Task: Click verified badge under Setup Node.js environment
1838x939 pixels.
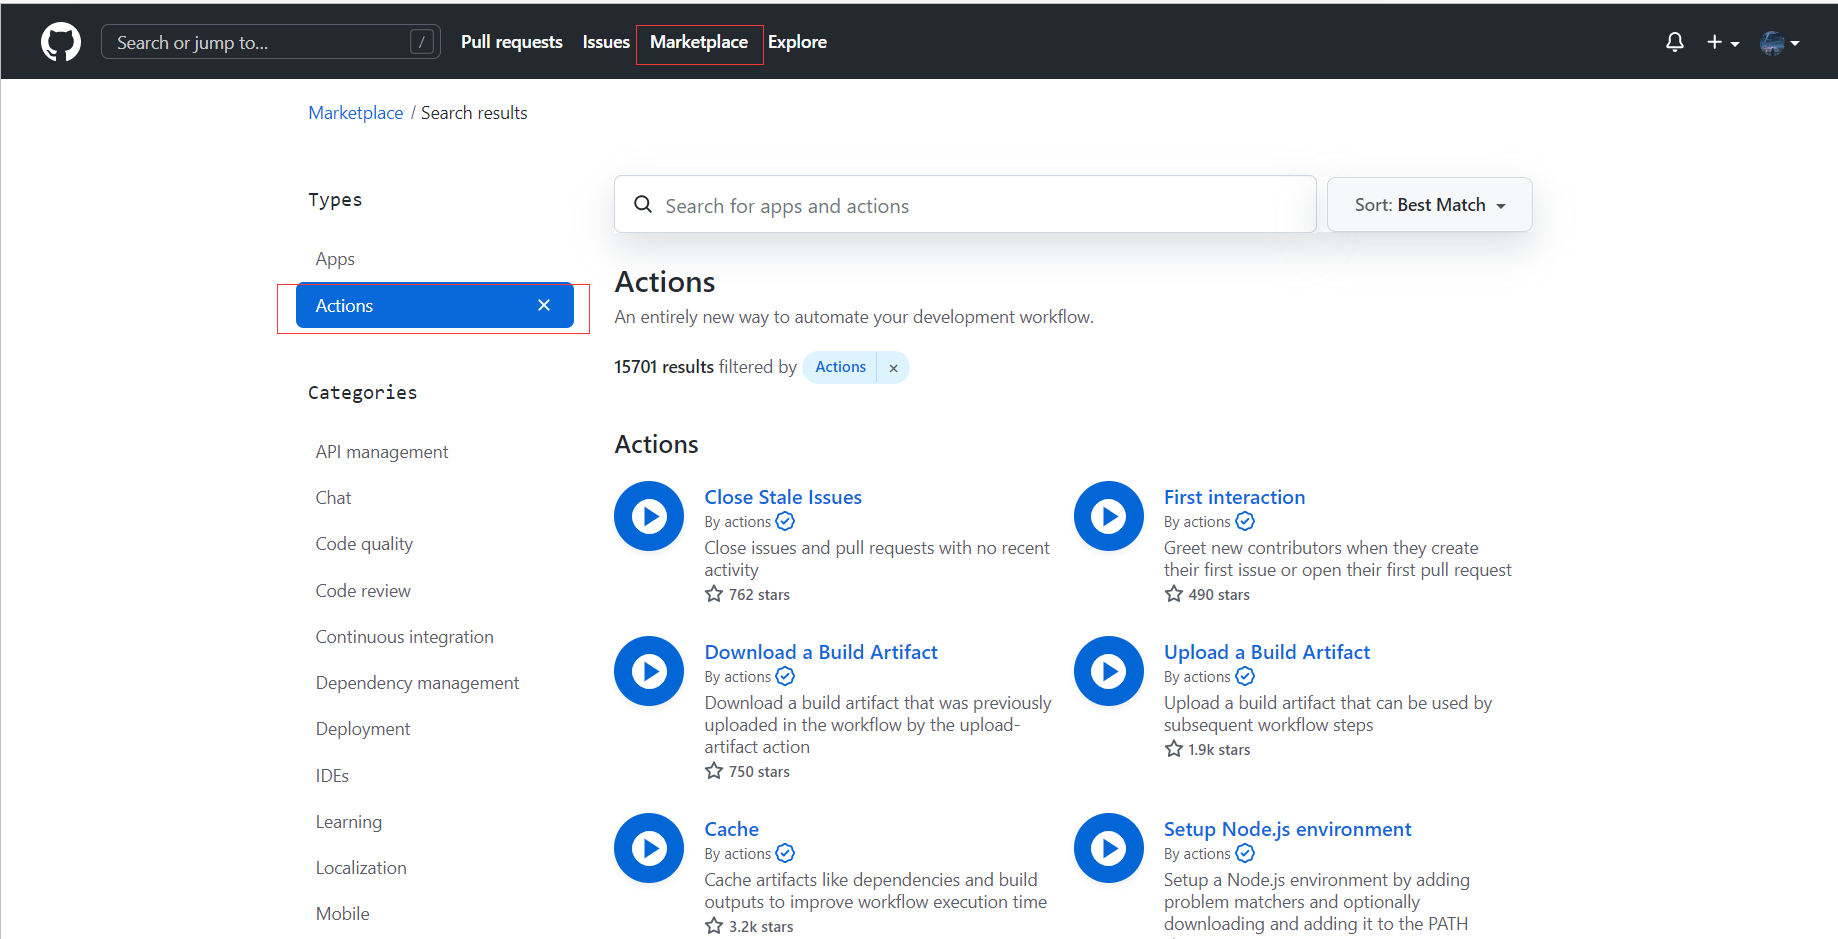Action: pos(1245,853)
